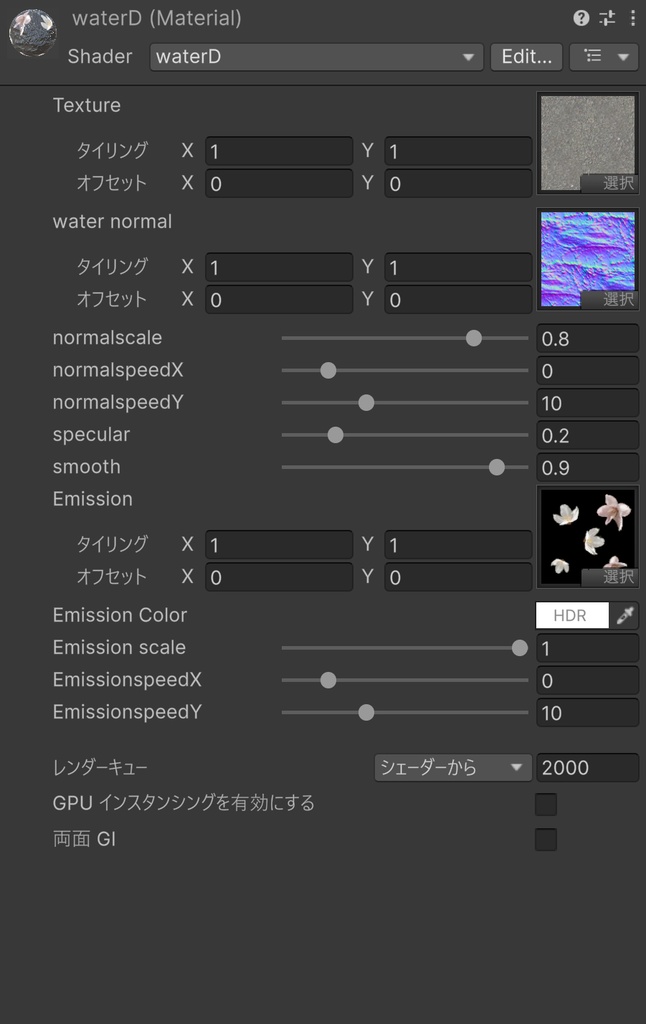Open the HDR Emission Color swatch
646x1024 pixels.
(571, 615)
